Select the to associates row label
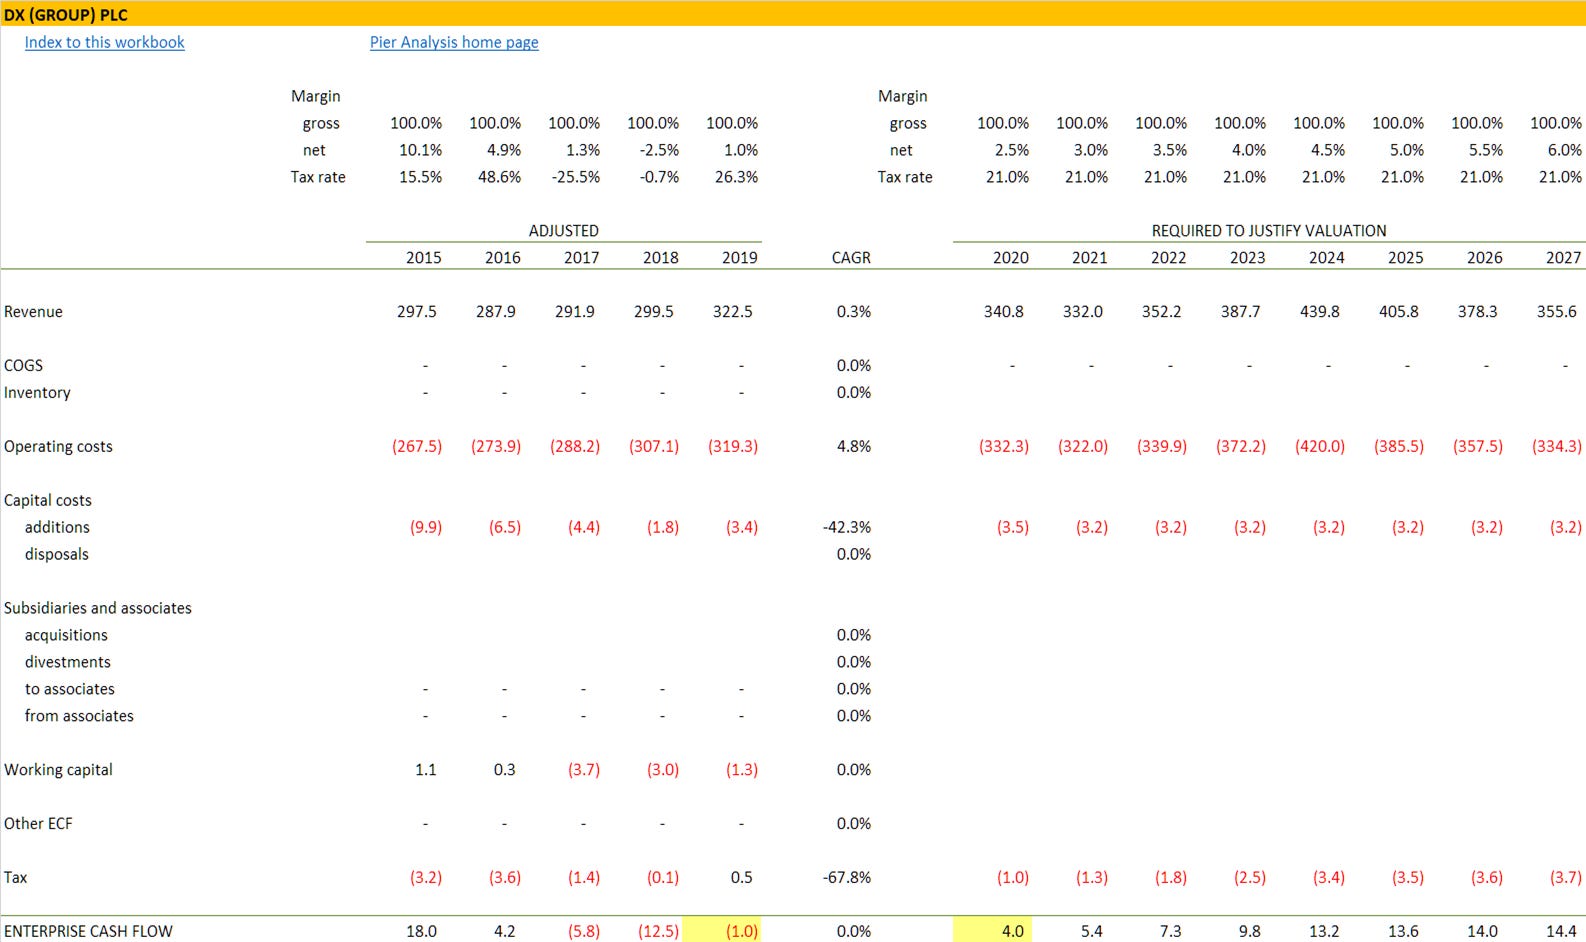The width and height of the screenshot is (1586, 942). [x=69, y=689]
